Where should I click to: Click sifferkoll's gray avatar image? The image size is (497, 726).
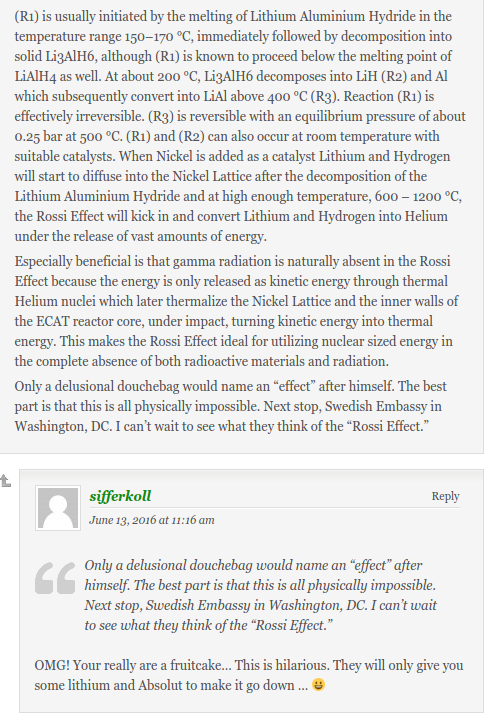click(58, 508)
